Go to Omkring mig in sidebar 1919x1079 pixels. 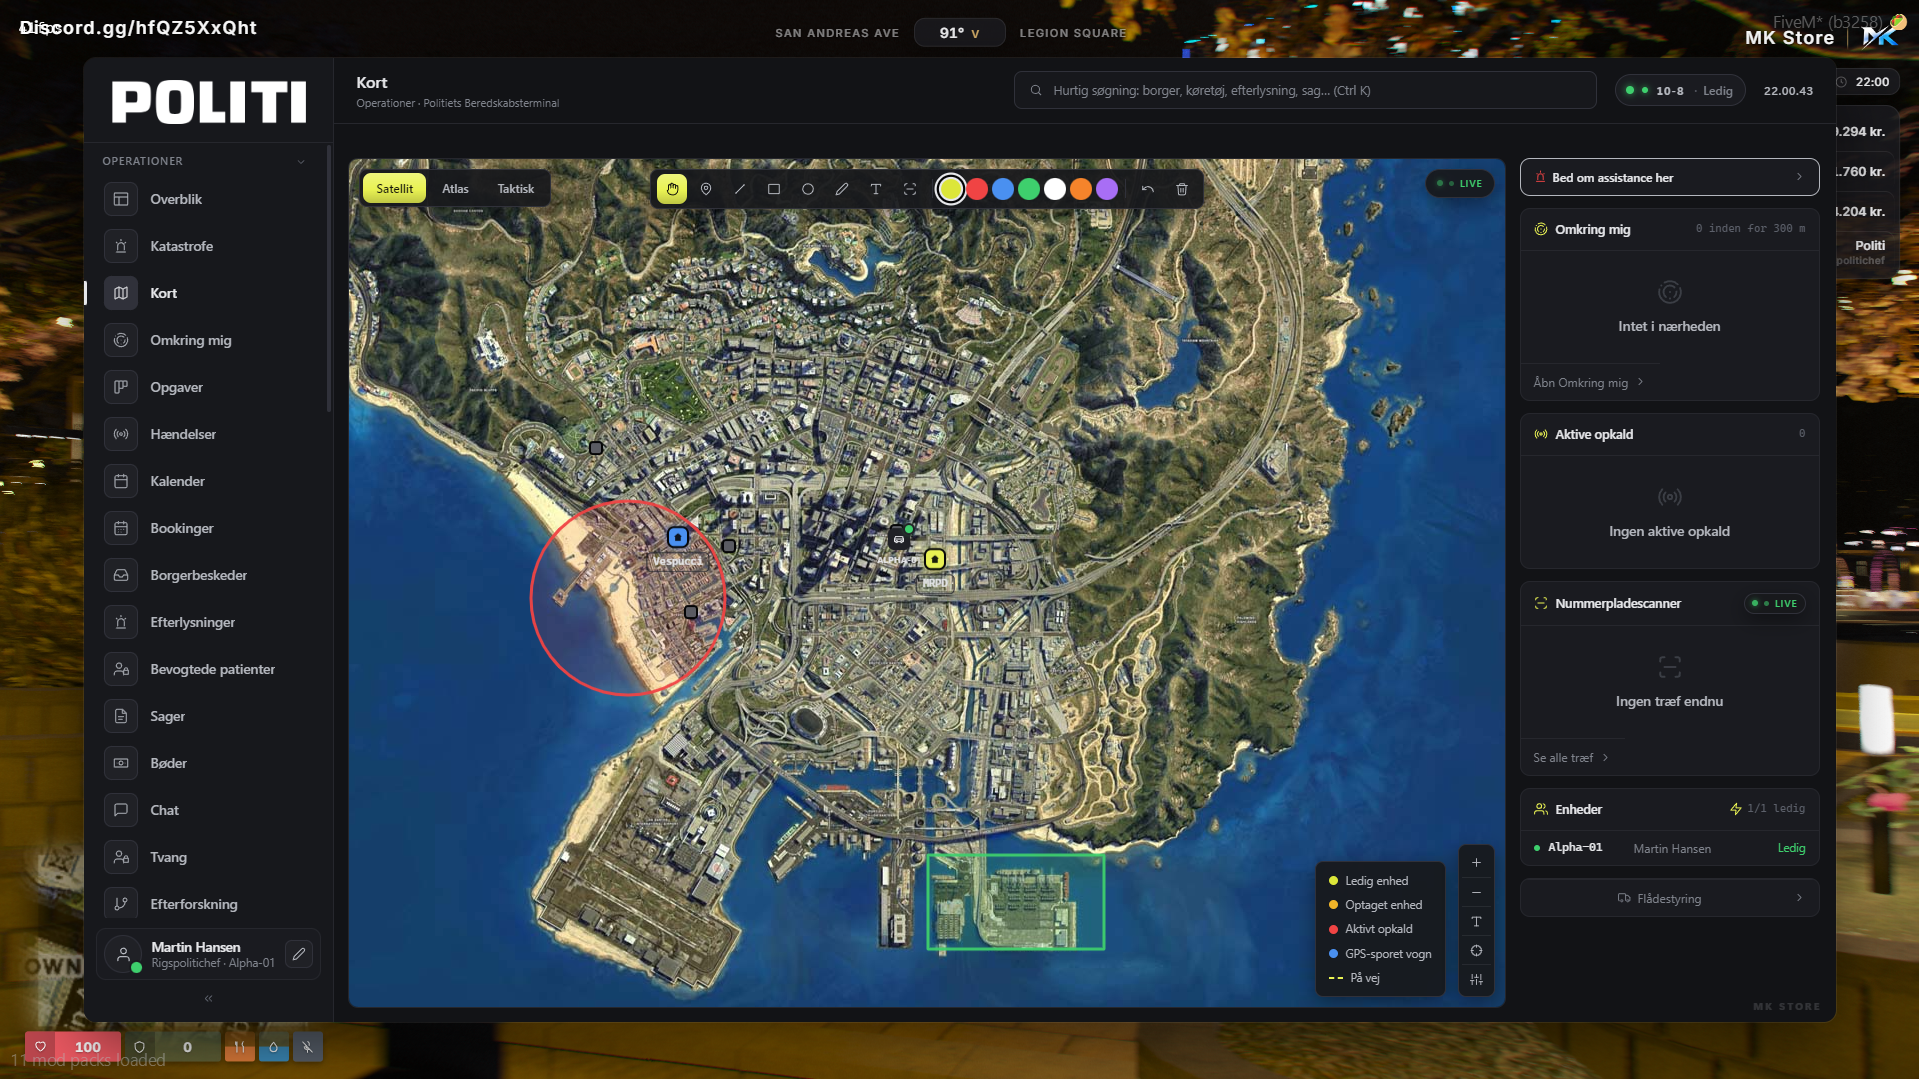point(206,340)
